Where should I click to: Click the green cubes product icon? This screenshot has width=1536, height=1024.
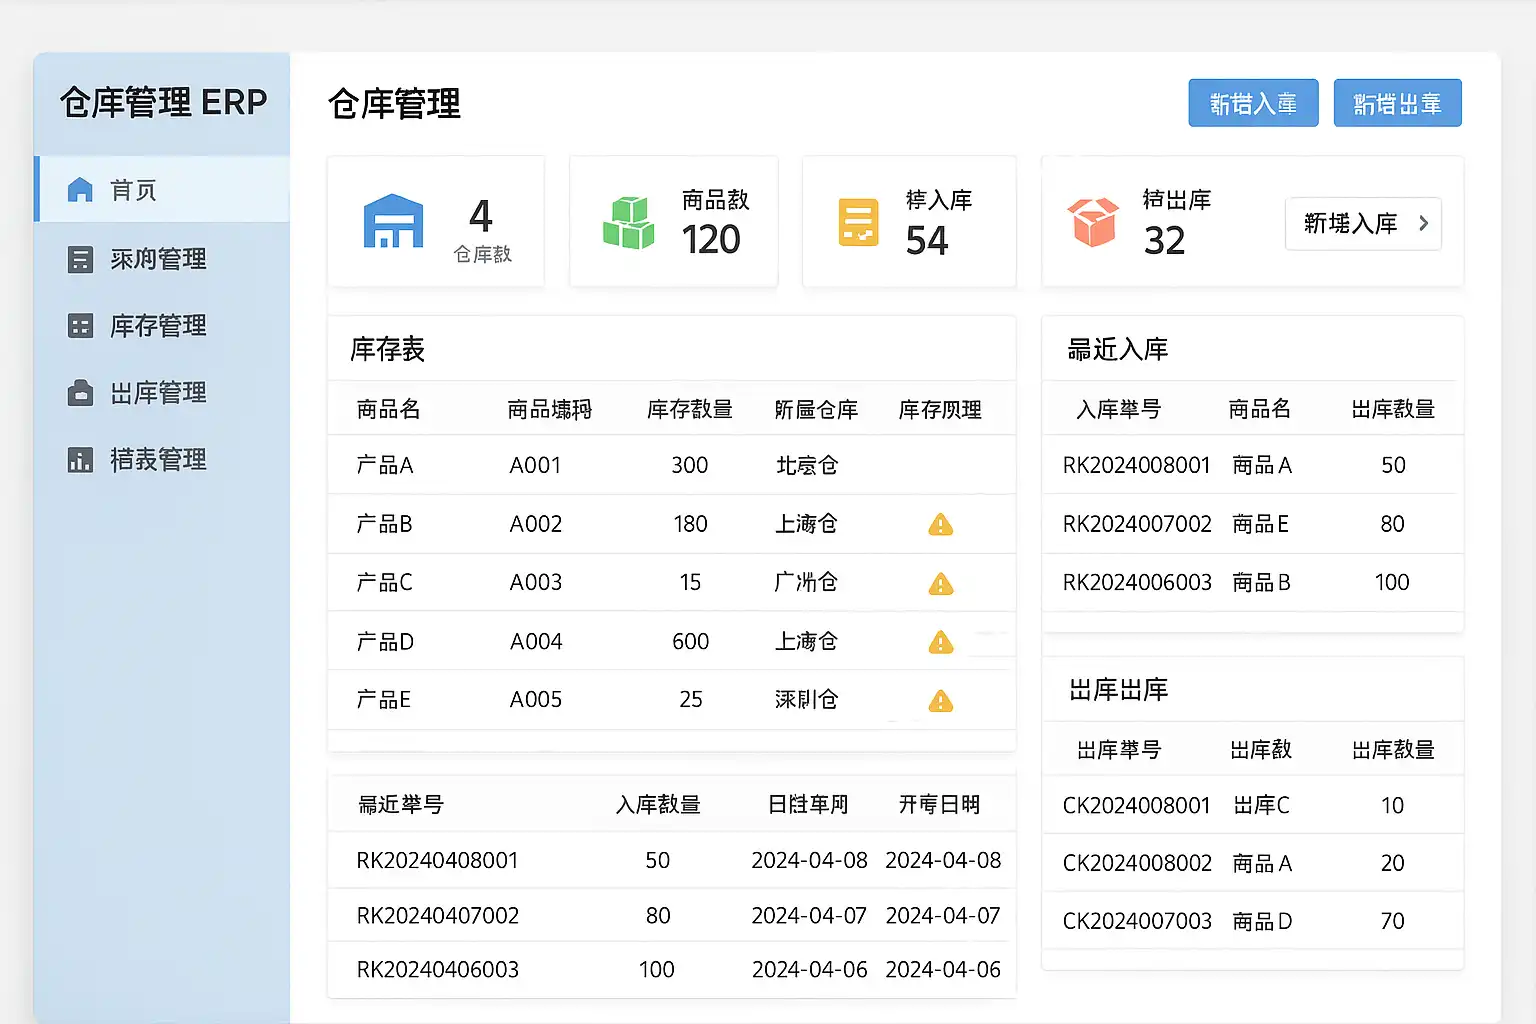click(628, 222)
